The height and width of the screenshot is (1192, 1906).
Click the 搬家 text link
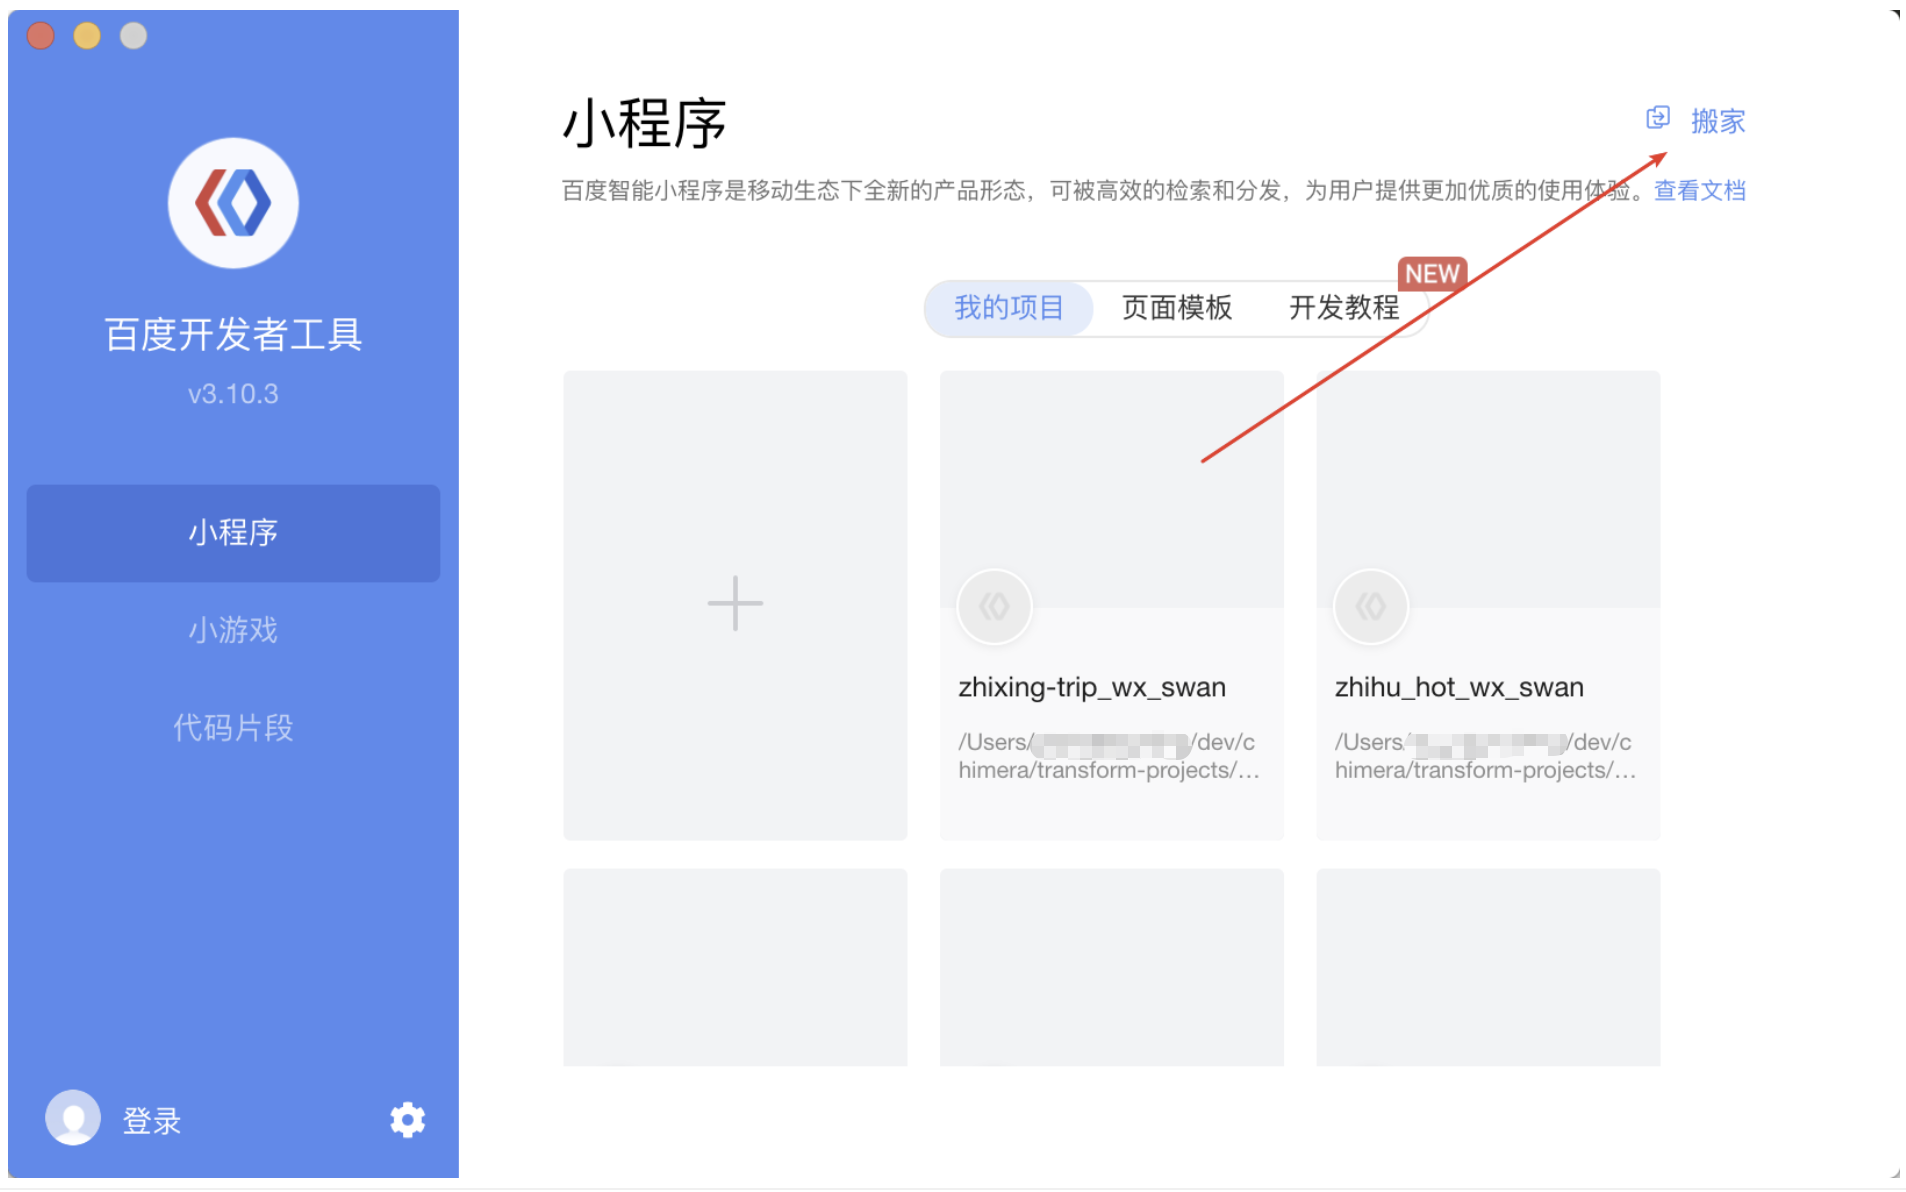coord(1717,121)
